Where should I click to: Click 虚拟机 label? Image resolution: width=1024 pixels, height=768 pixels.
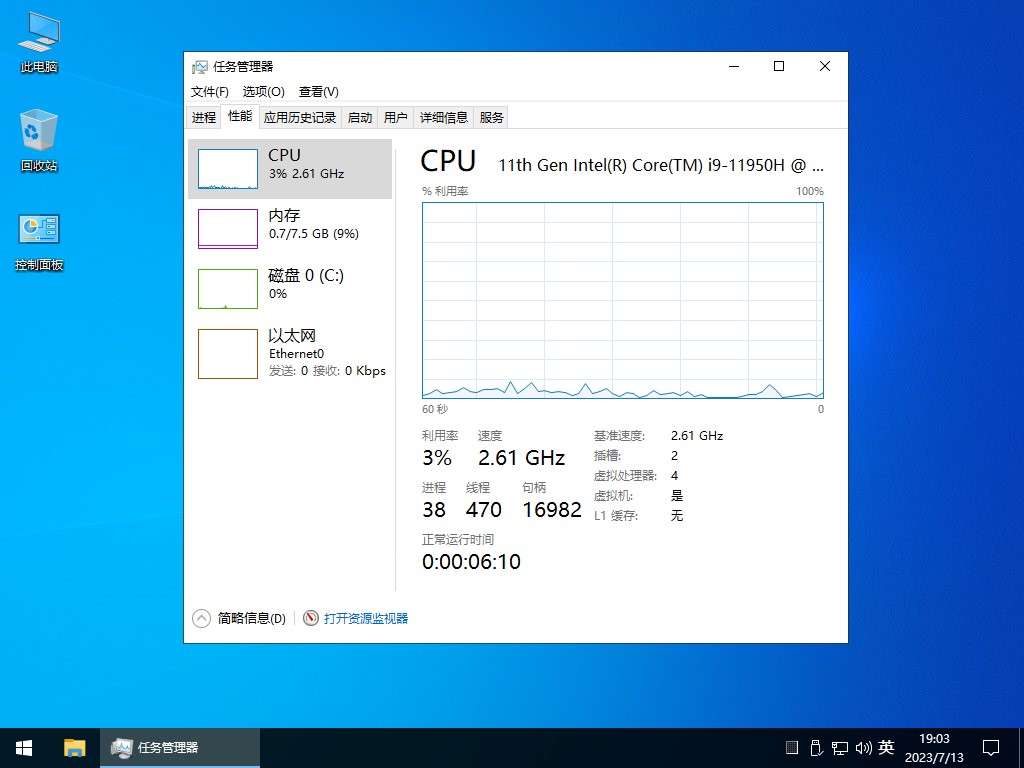[x=613, y=496]
